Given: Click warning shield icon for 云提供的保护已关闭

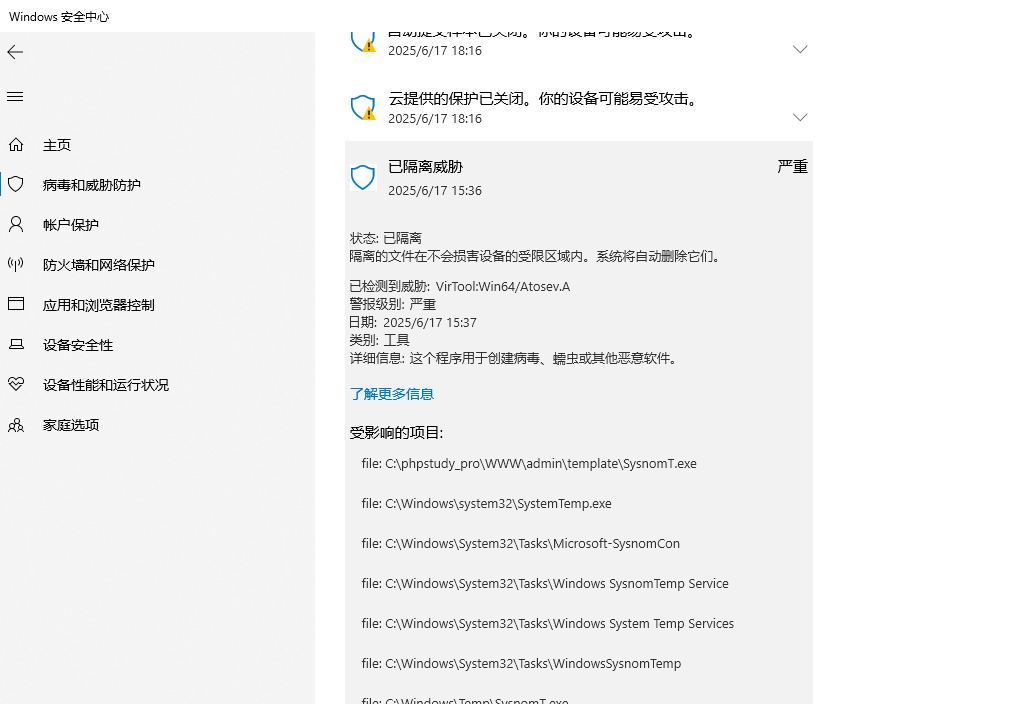Looking at the screenshot, I should pyautogui.click(x=363, y=108).
